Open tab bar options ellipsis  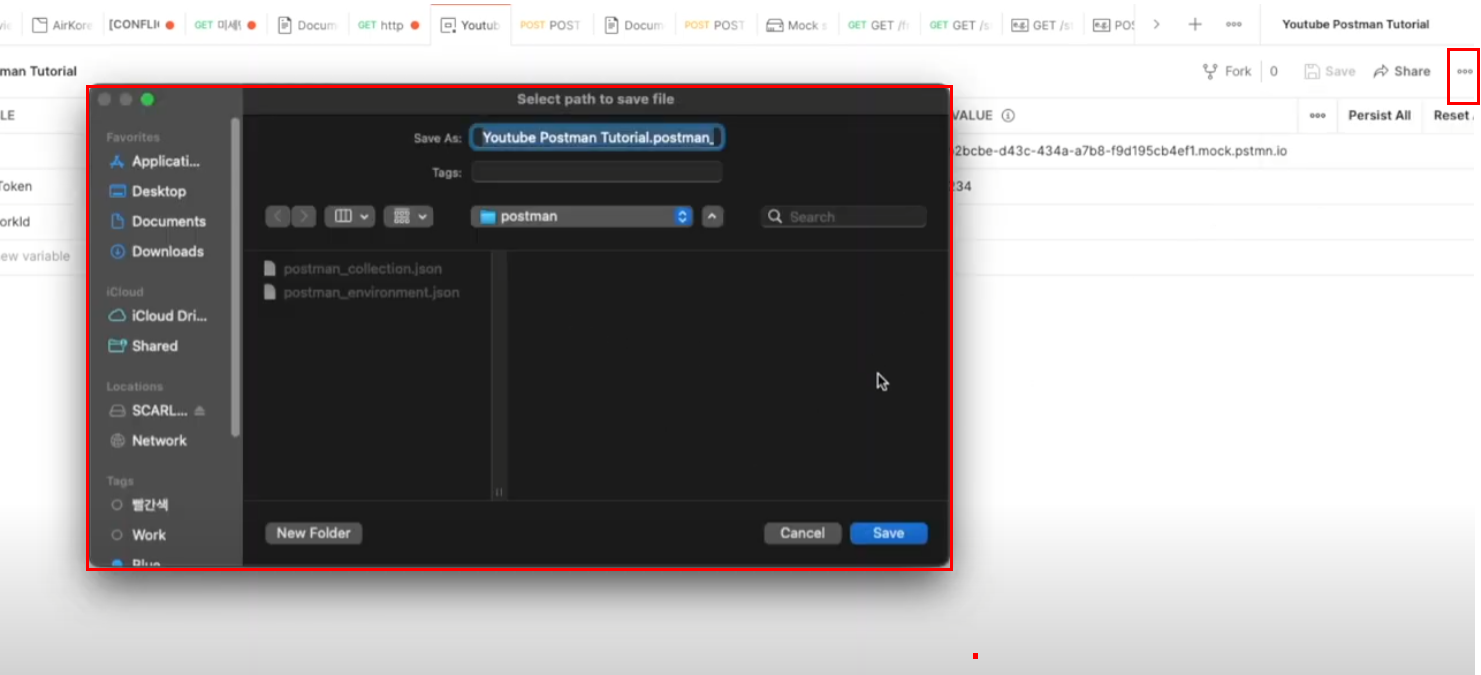[1234, 24]
